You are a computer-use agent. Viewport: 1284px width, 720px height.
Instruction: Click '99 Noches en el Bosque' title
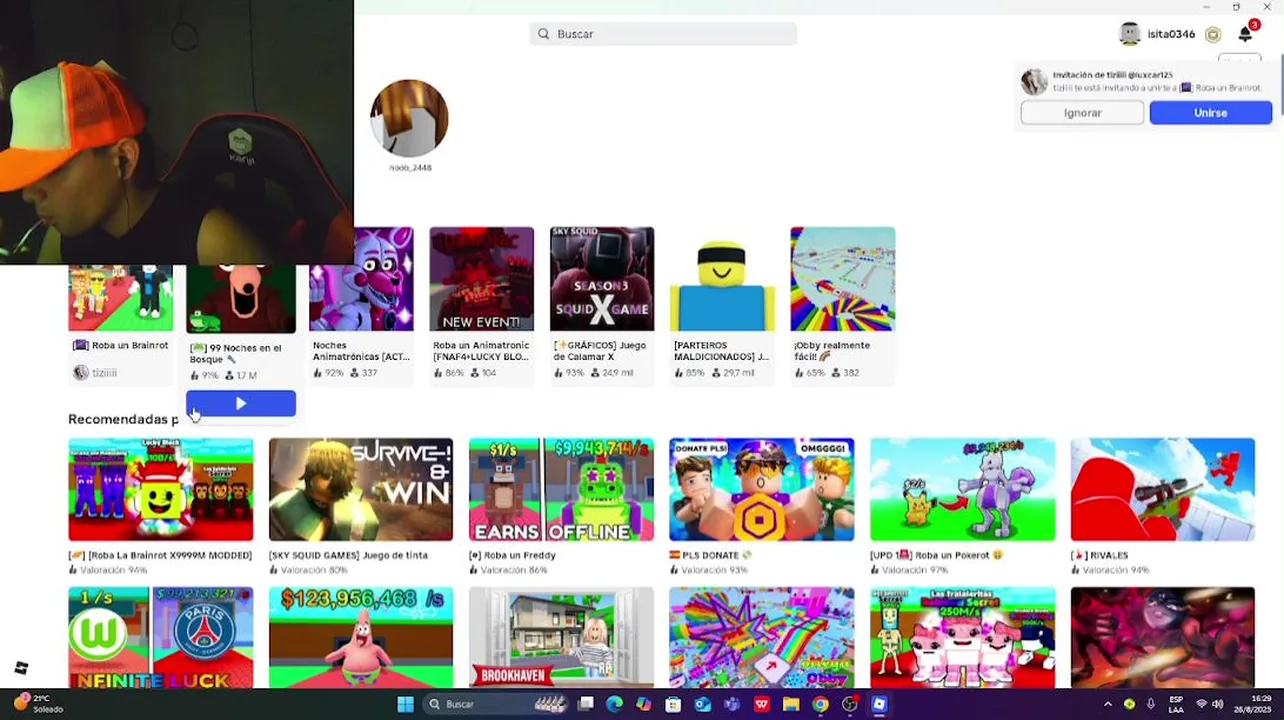[236, 353]
